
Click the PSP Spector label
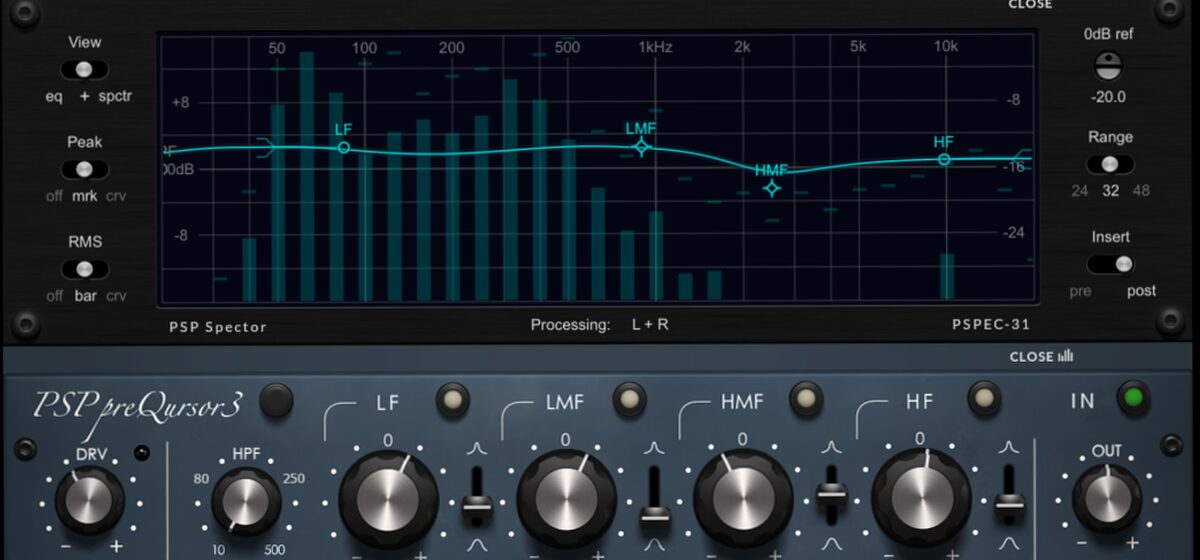tap(218, 326)
